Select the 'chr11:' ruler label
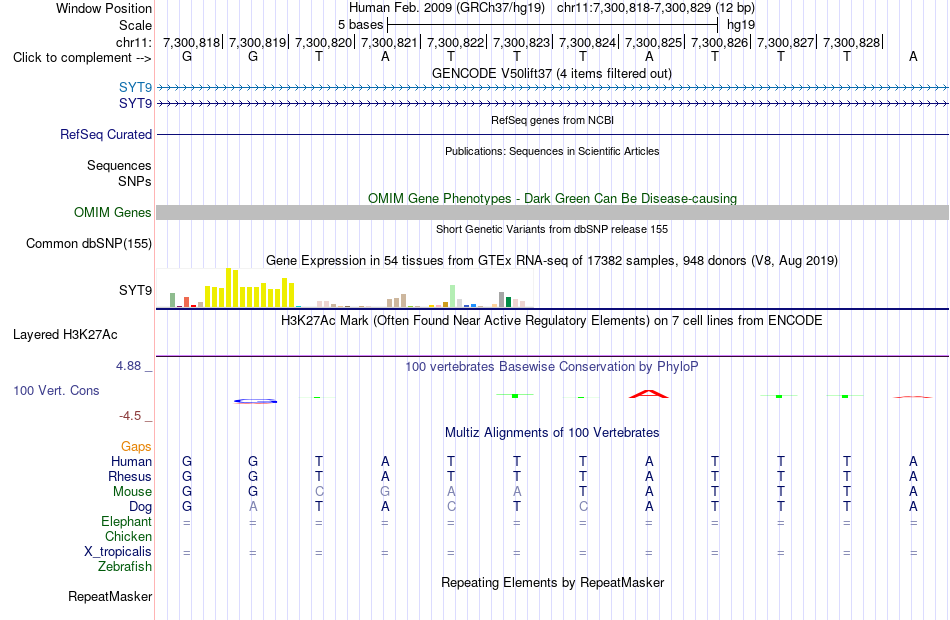The width and height of the screenshot is (950, 620). click(134, 42)
